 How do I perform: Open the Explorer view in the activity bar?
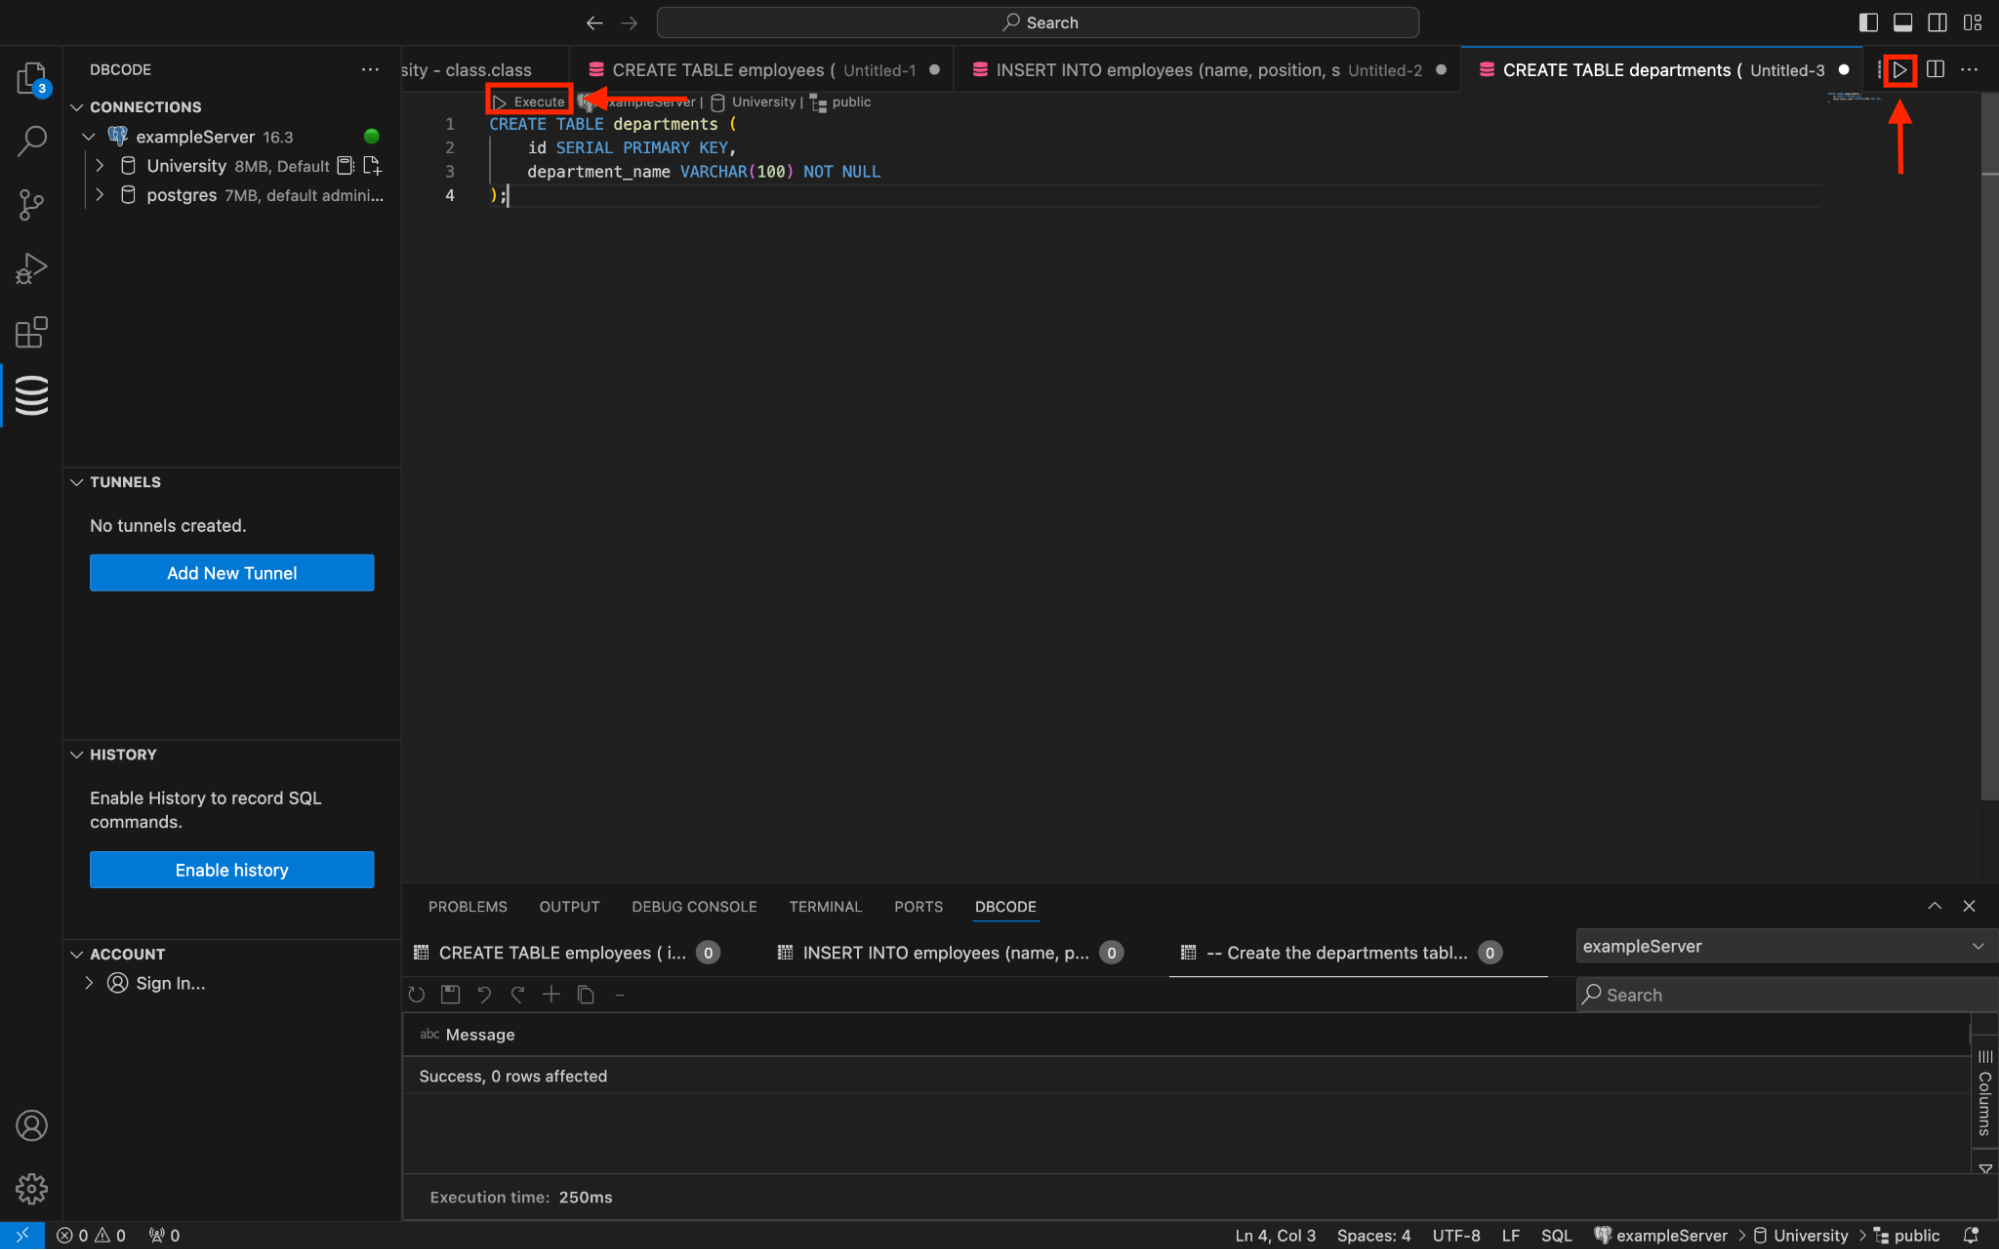coord(30,78)
